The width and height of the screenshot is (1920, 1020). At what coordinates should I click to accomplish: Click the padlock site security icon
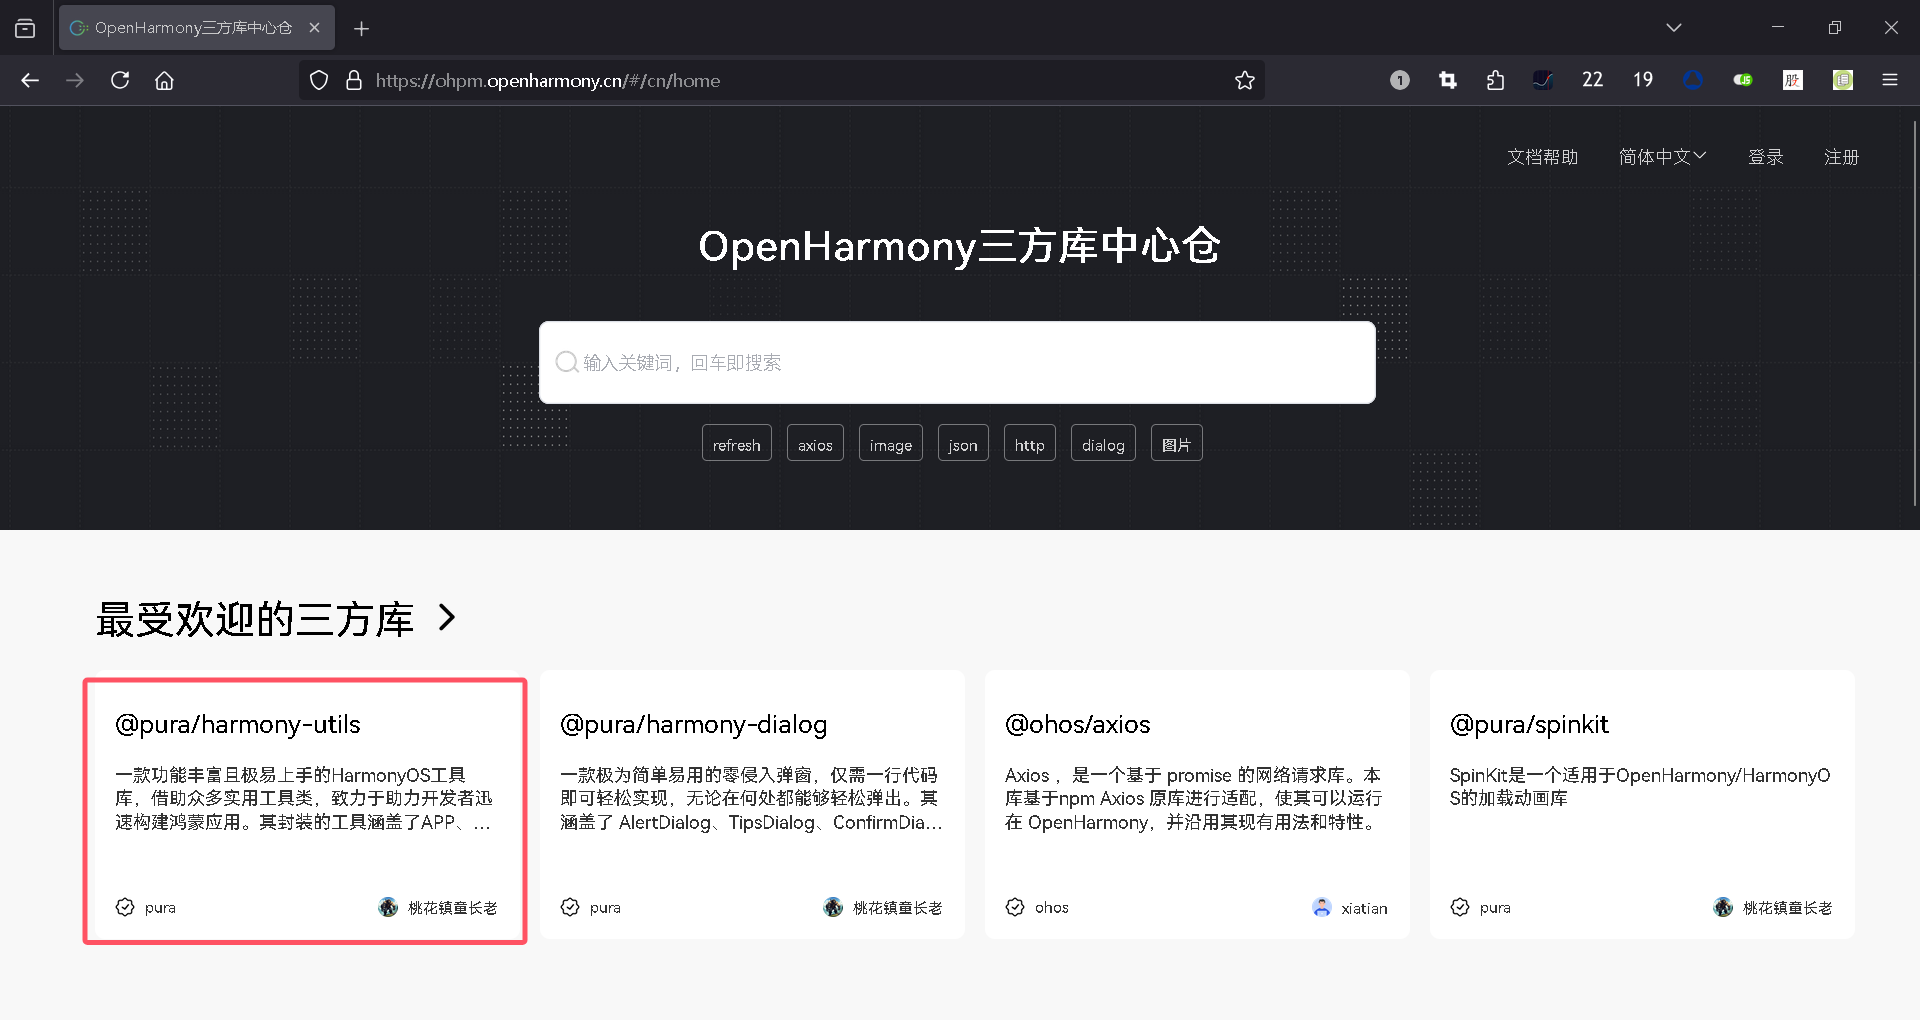[353, 80]
